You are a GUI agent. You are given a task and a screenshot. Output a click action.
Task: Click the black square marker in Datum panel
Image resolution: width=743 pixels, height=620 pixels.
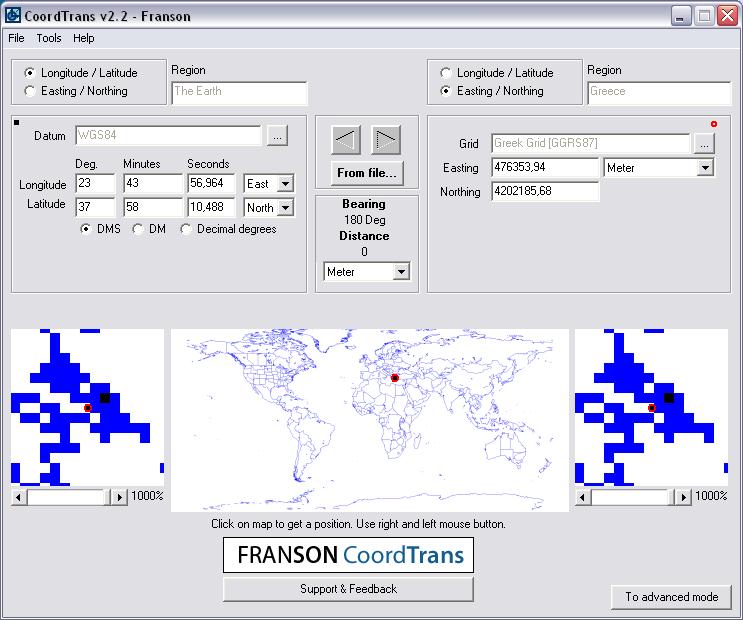[17, 123]
